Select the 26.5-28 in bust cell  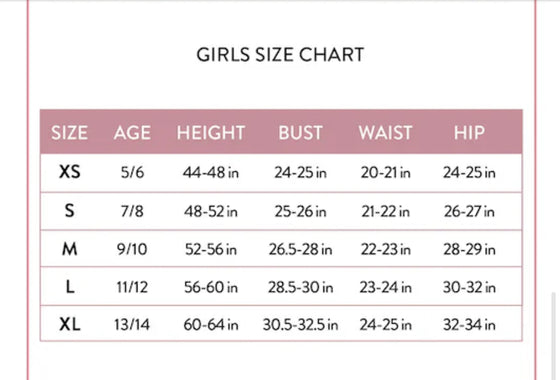click(300, 249)
